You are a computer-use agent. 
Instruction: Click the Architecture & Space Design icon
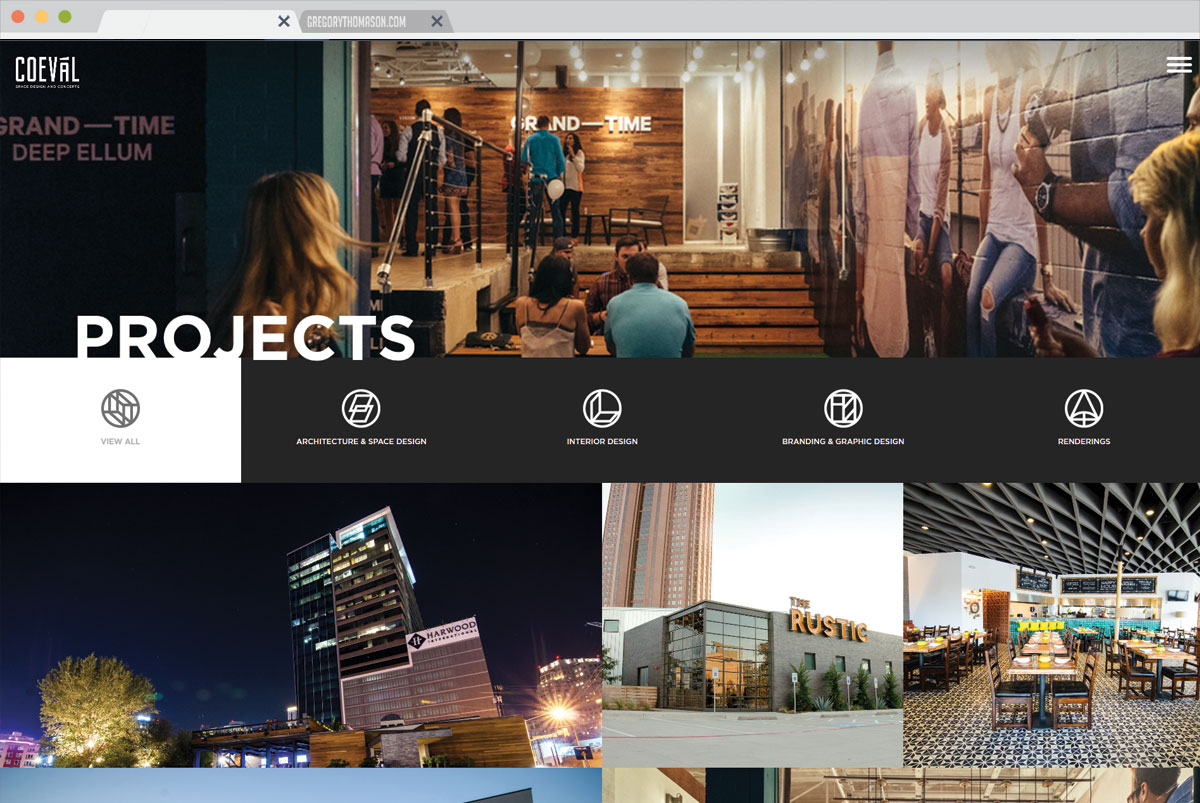coord(361,408)
